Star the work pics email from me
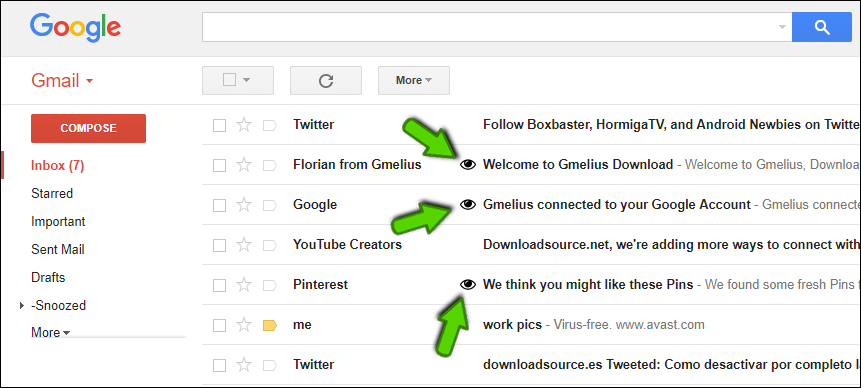Viewport: 861px width, 388px height. click(243, 325)
